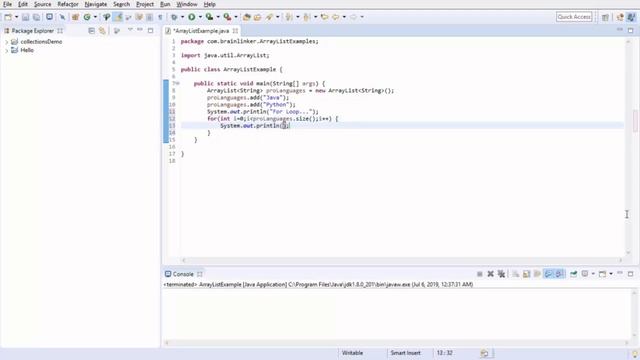Image resolution: width=640 pixels, height=360 pixels.
Task: Open the Coverage dropdown arrow
Action: point(218,17)
